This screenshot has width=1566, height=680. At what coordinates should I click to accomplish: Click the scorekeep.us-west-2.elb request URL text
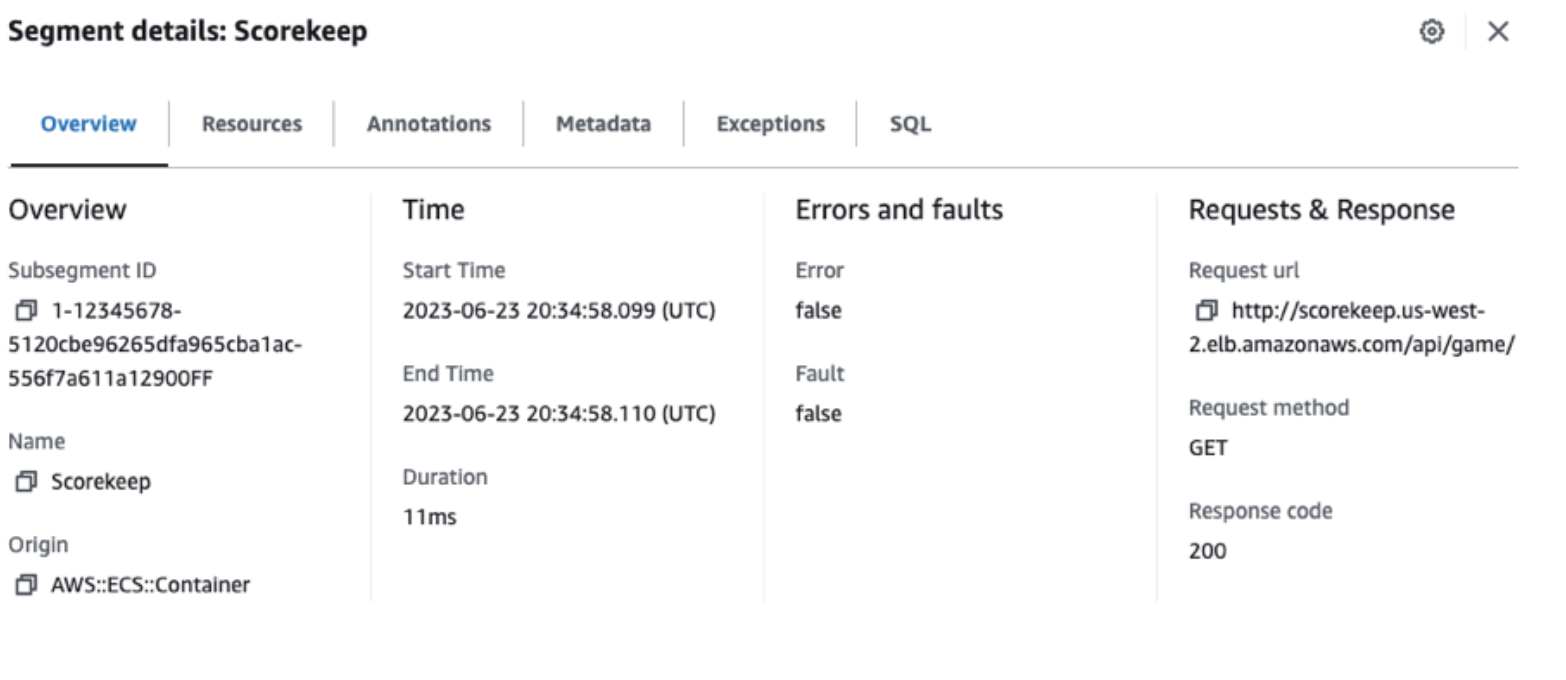click(x=1352, y=328)
